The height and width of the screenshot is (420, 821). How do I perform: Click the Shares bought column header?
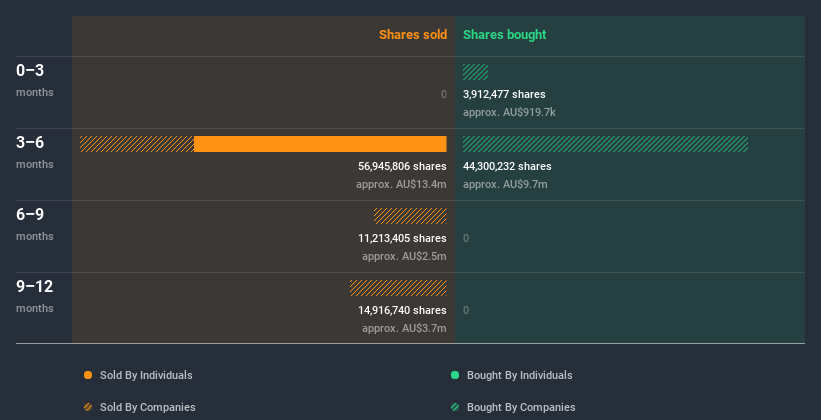pos(505,35)
